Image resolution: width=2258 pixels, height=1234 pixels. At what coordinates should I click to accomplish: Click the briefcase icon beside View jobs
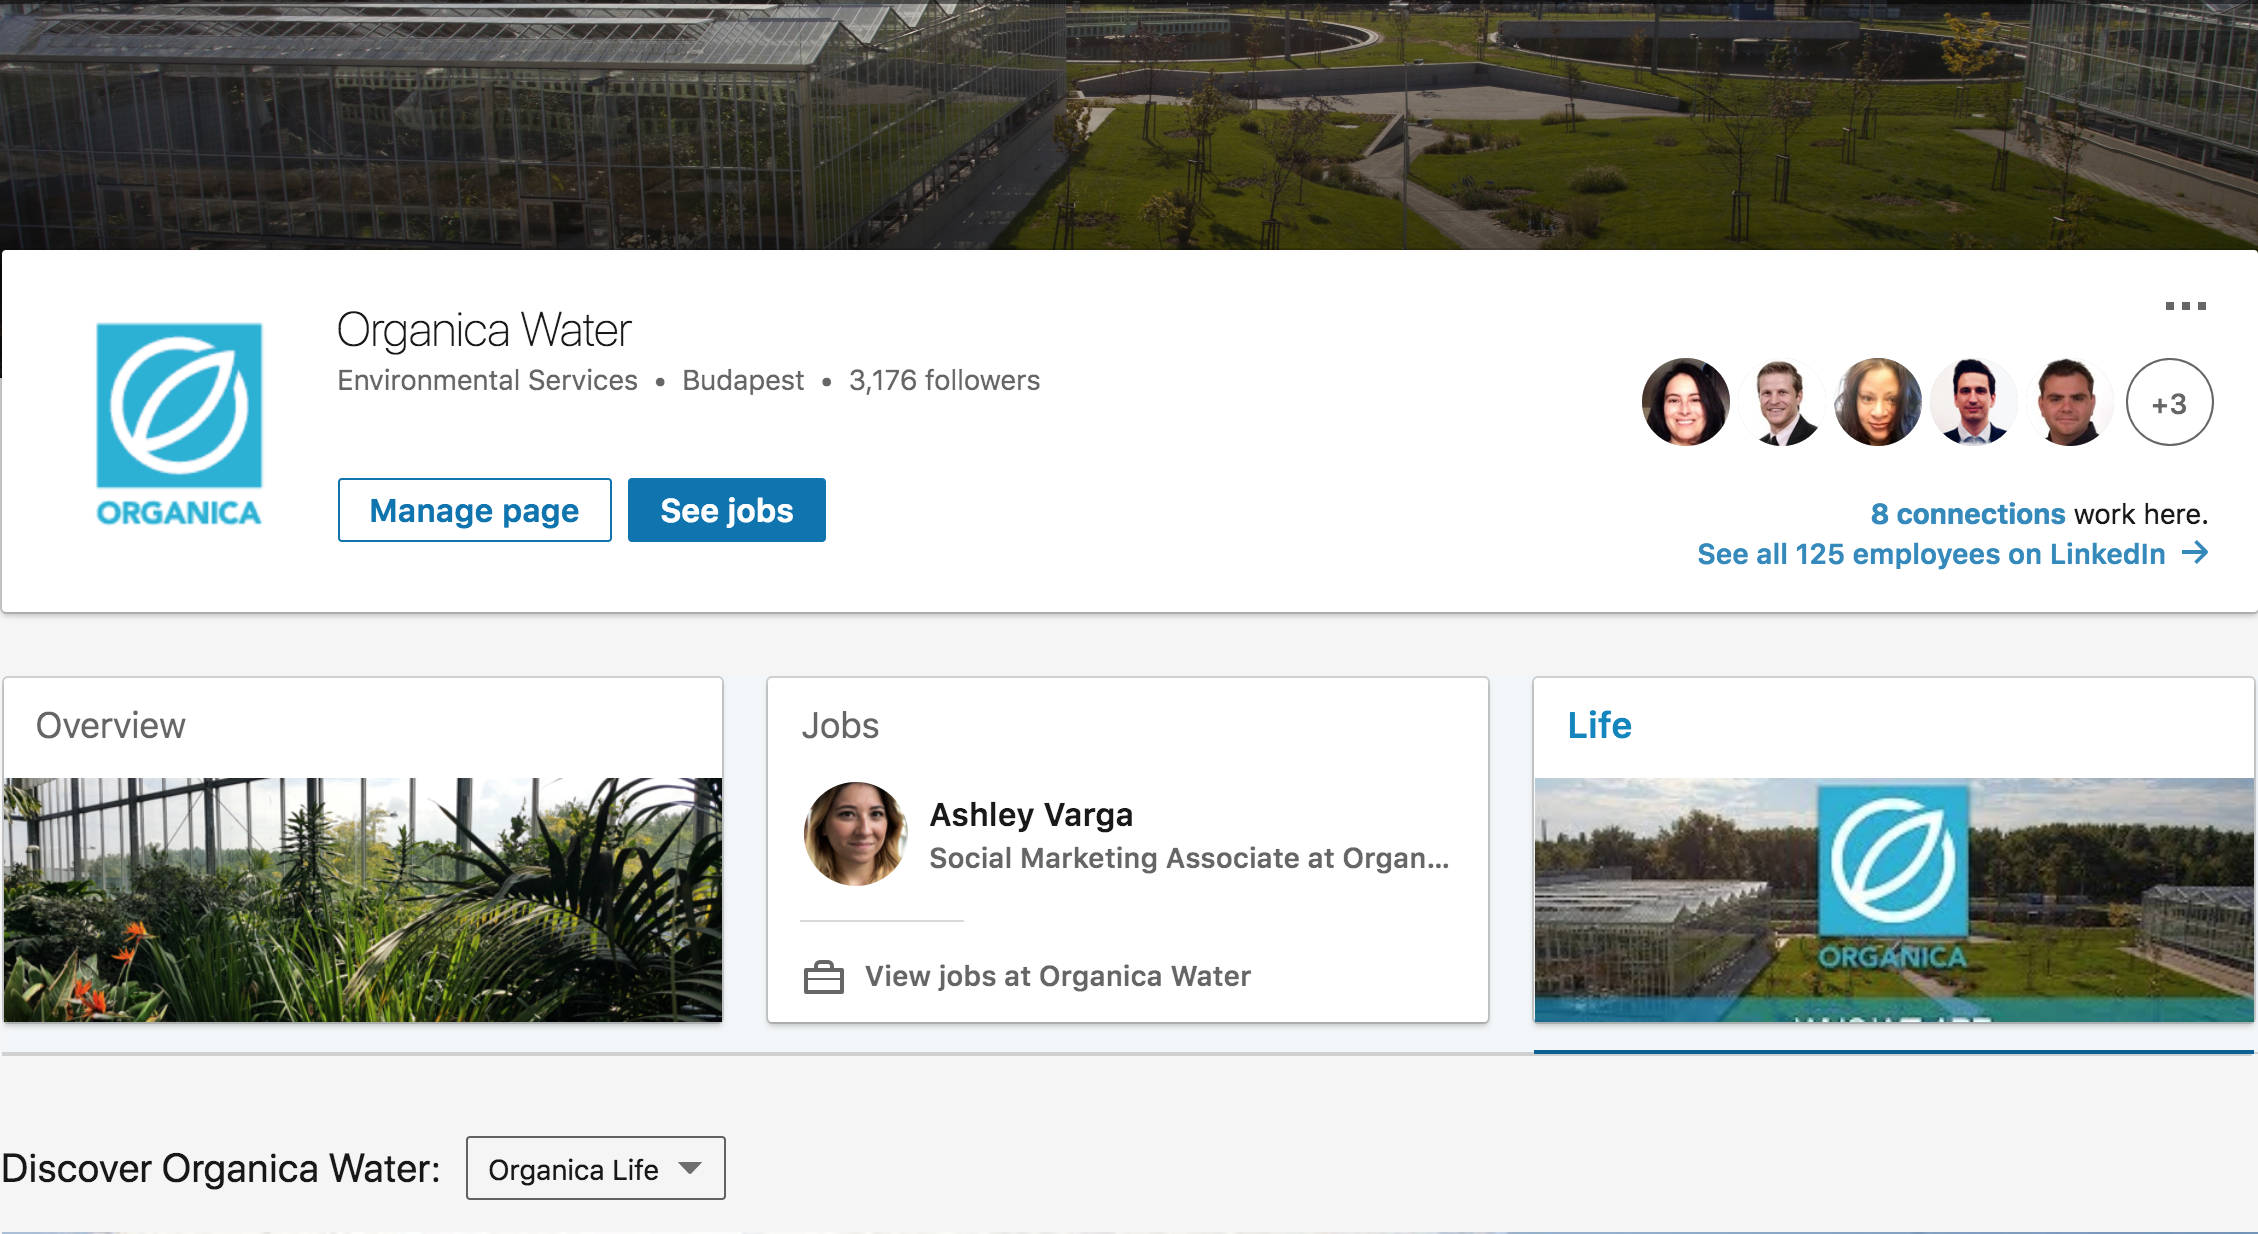tap(824, 976)
